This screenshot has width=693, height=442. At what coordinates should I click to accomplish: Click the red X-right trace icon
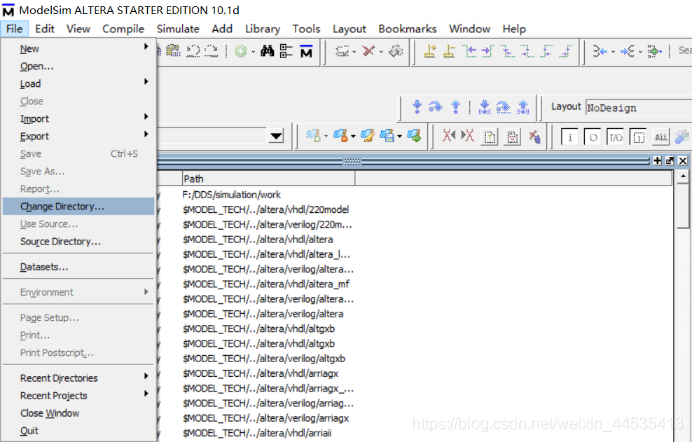point(467,136)
